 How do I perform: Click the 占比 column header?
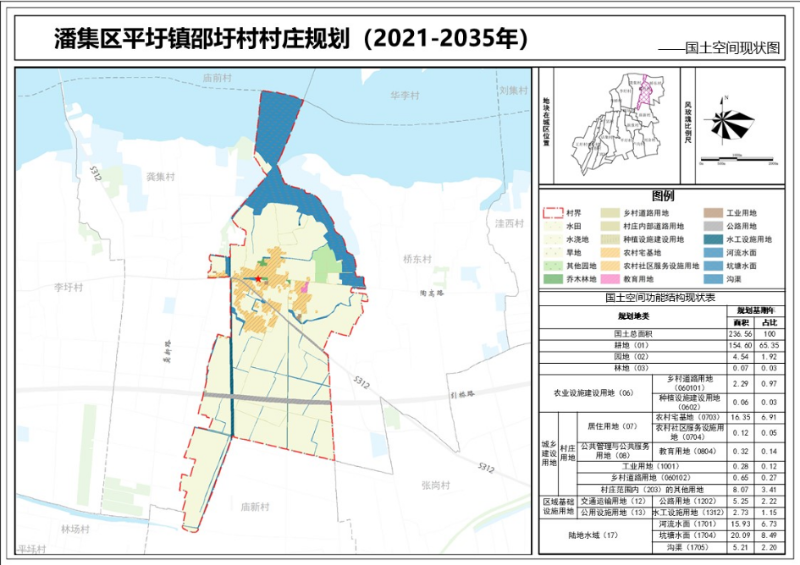point(769,323)
